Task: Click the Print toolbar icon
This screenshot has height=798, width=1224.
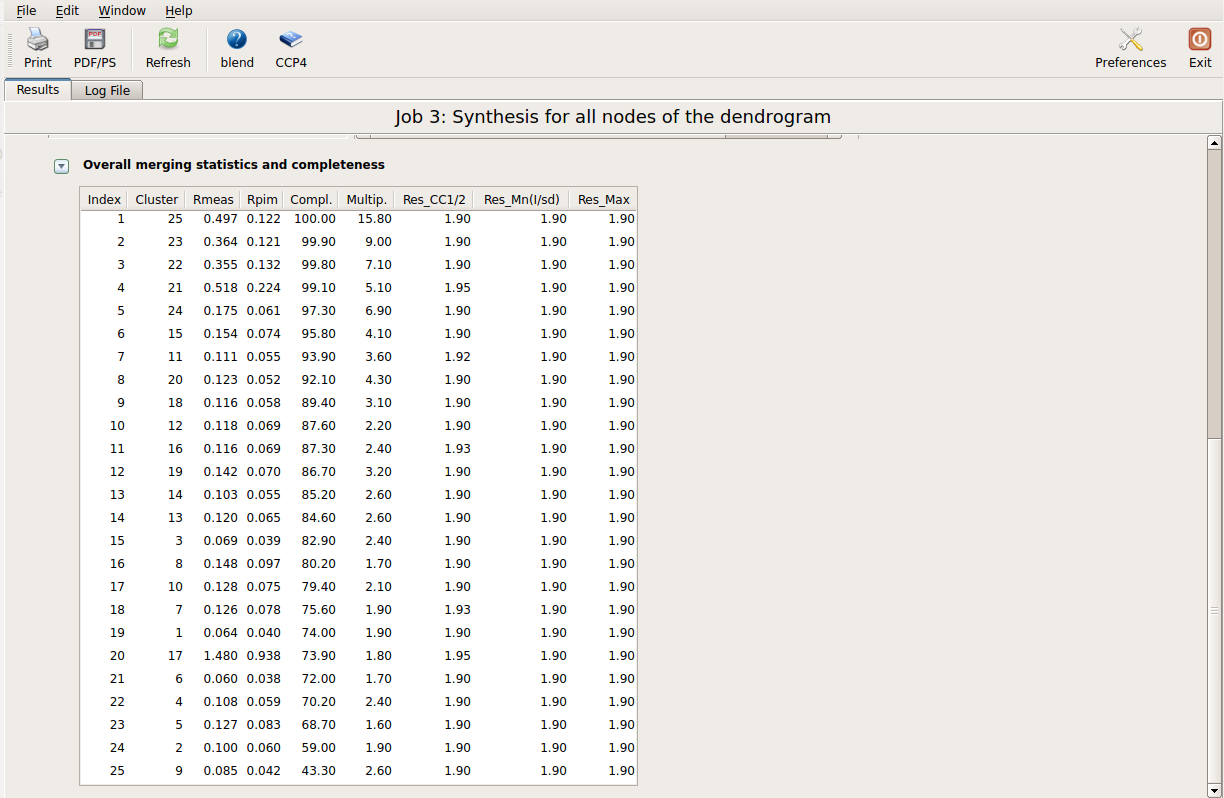Action: click(38, 48)
